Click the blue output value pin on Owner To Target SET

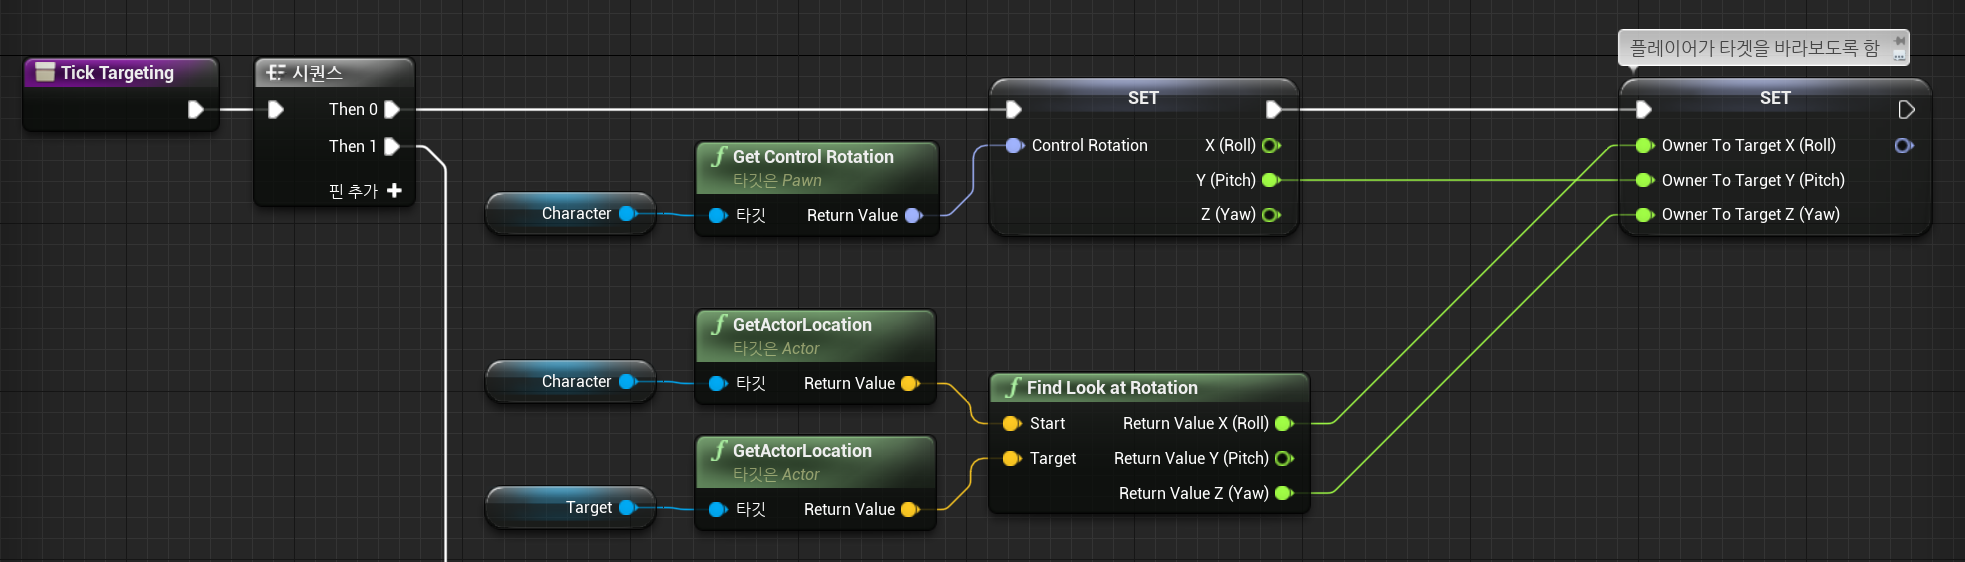(1904, 145)
